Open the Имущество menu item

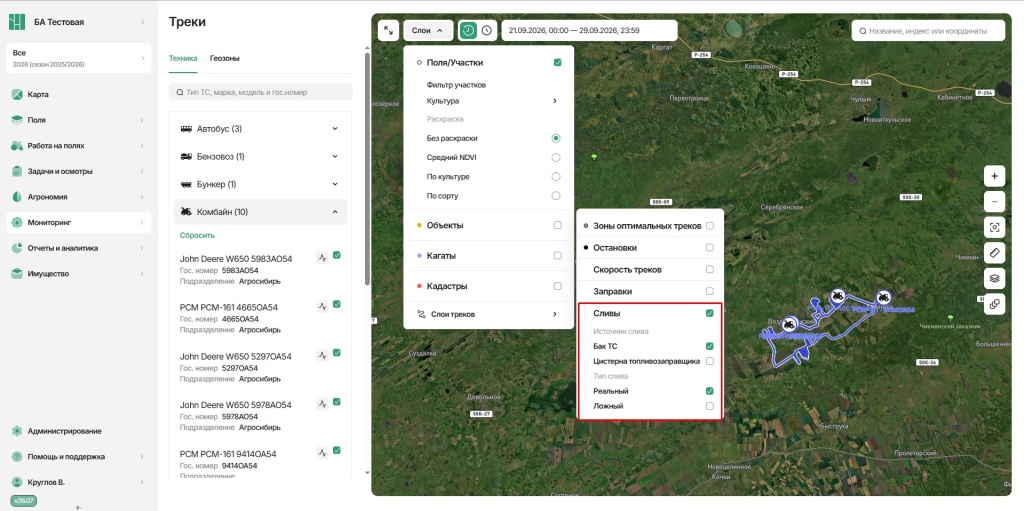78,274
